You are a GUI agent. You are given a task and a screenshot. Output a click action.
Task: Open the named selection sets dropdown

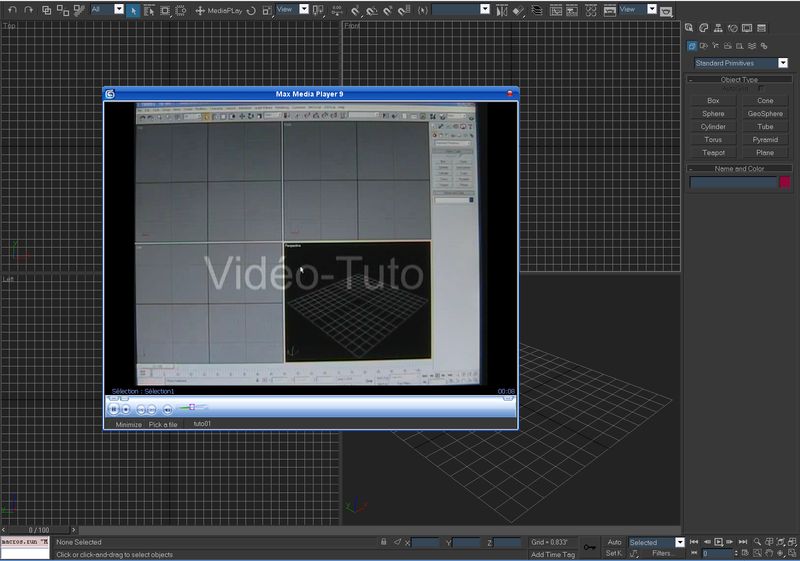point(485,9)
